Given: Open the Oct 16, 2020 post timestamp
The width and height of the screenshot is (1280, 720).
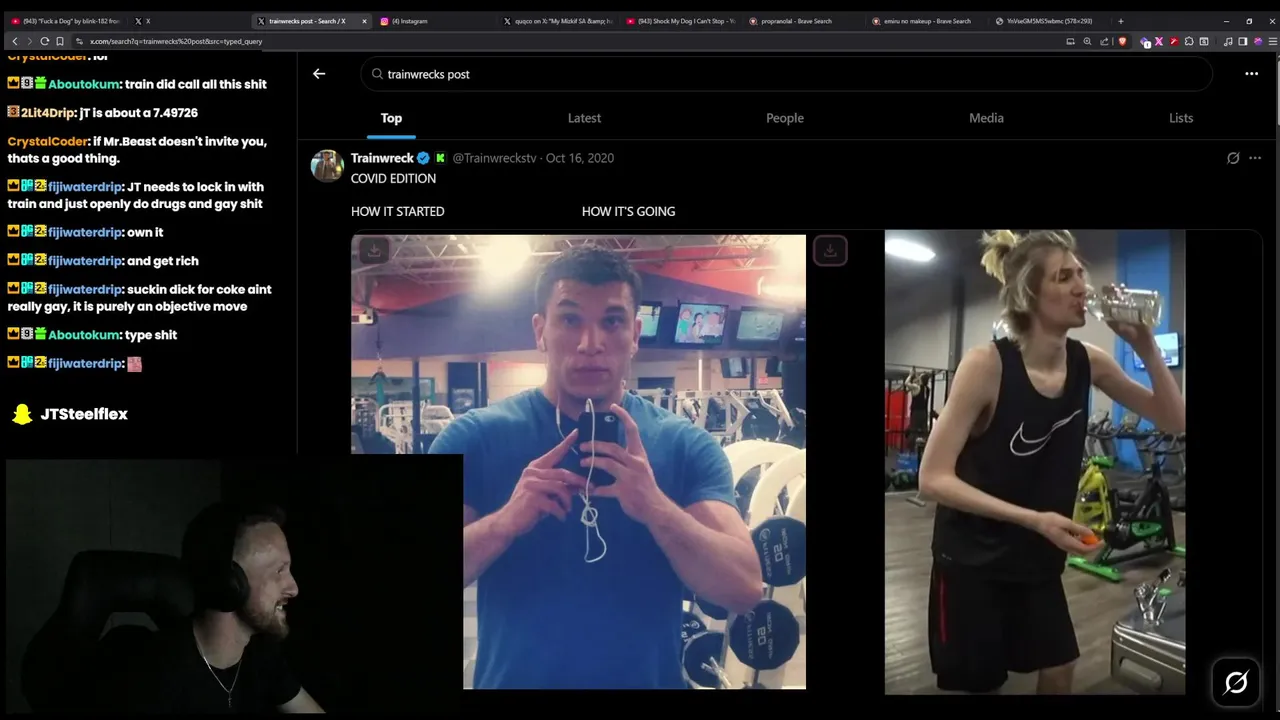Looking at the screenshot, I should pos(580,158).
